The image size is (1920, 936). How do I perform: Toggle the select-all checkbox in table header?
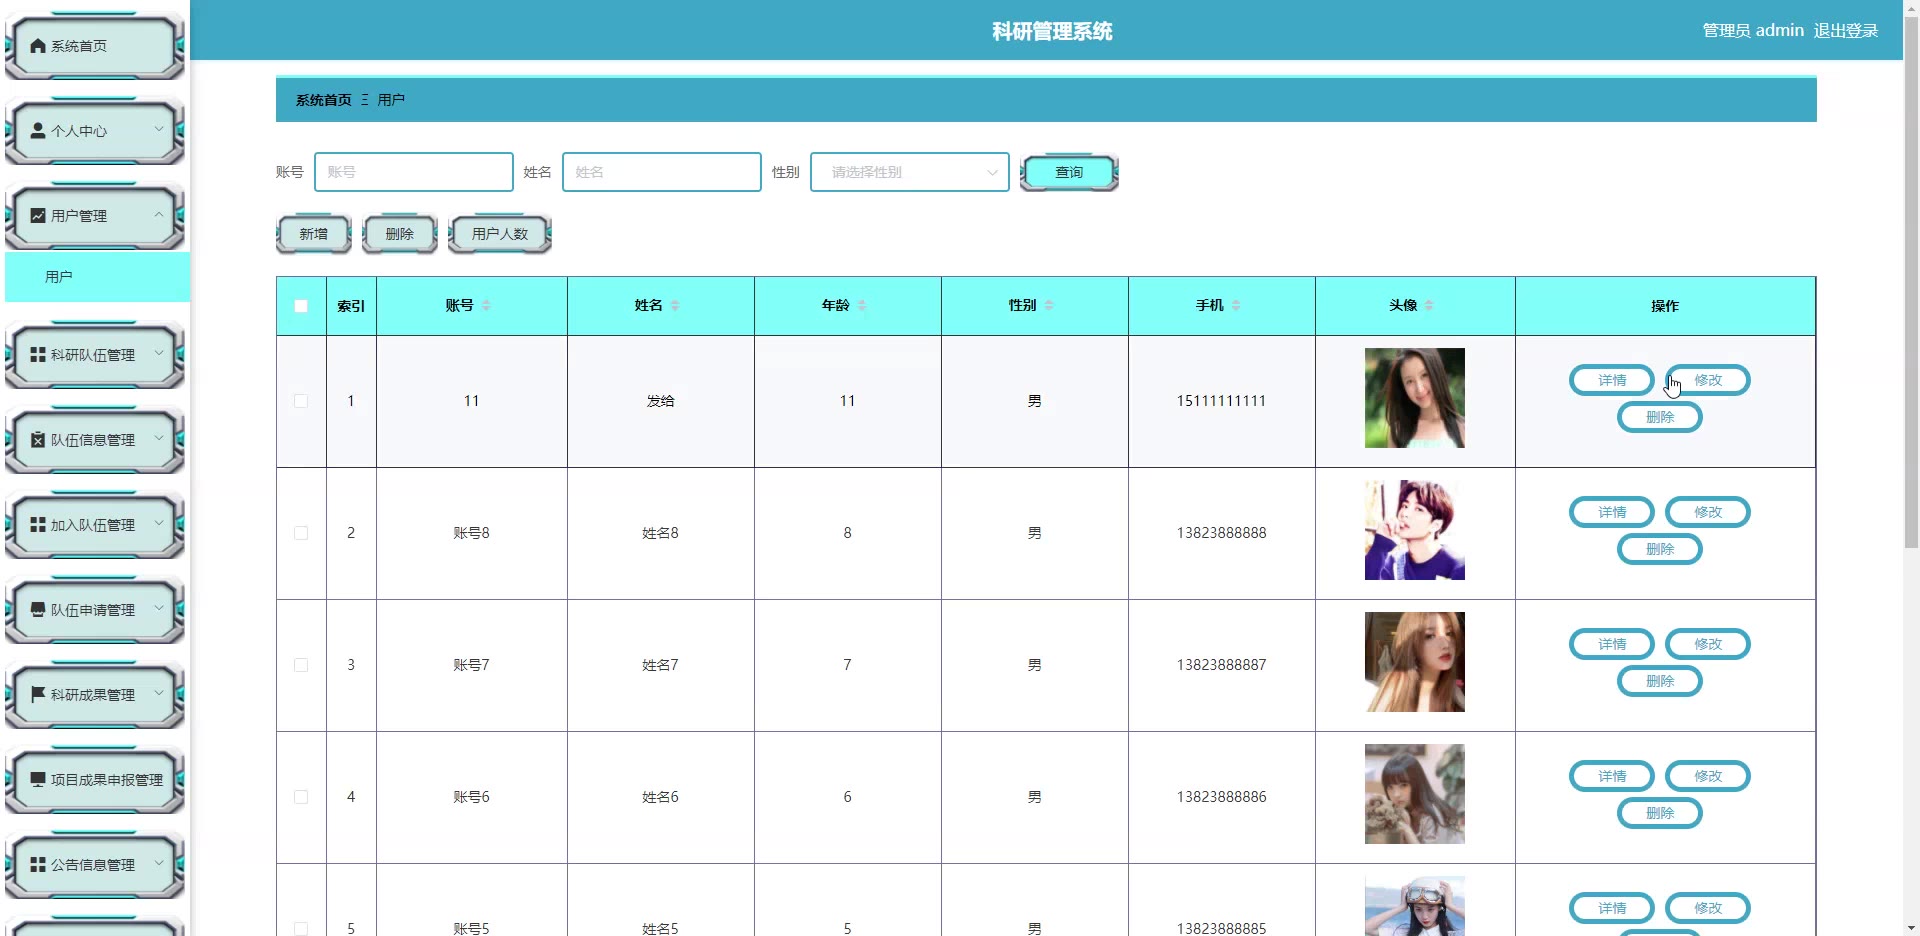point(301,306)
